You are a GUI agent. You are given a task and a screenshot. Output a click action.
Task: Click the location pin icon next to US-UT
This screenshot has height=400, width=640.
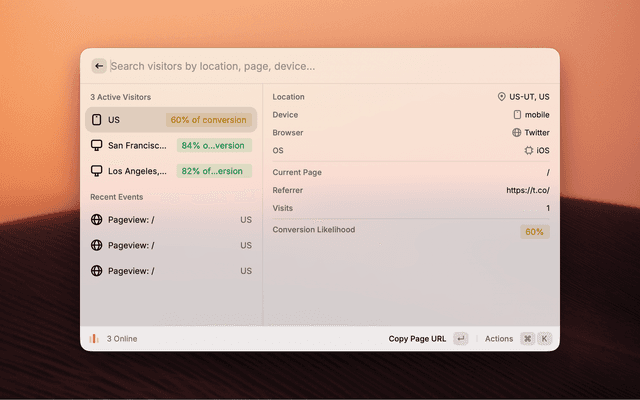(x=502, y=97)
